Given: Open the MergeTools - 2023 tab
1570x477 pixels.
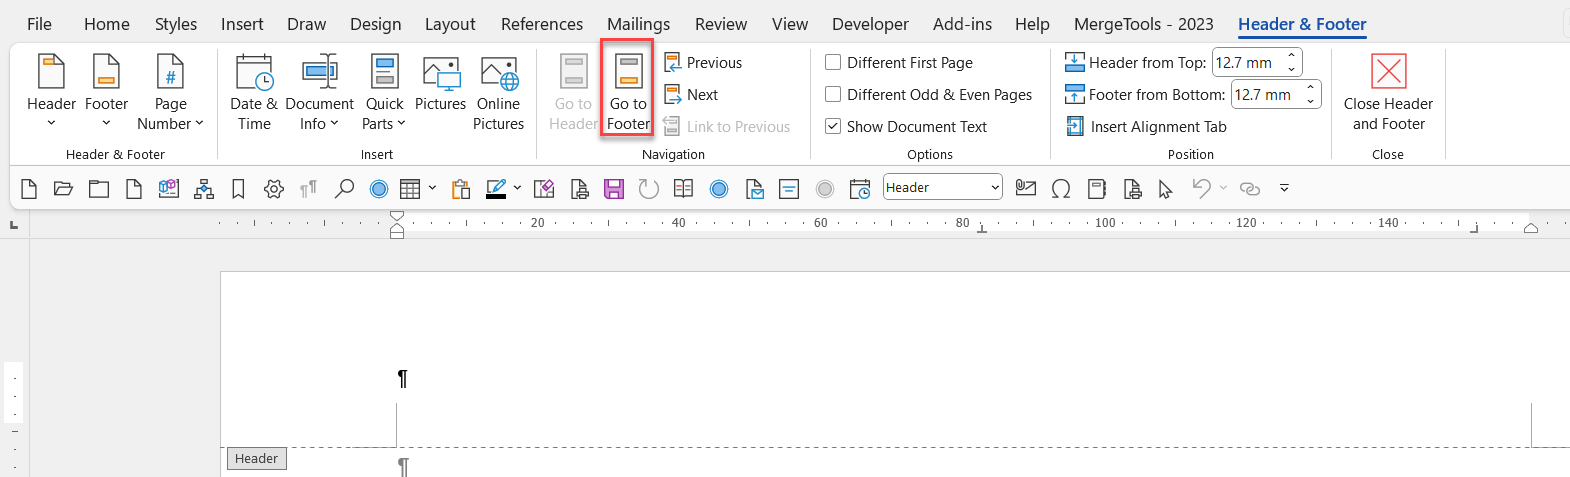Looking at the screenshot, I should [x=1144, y=24].
